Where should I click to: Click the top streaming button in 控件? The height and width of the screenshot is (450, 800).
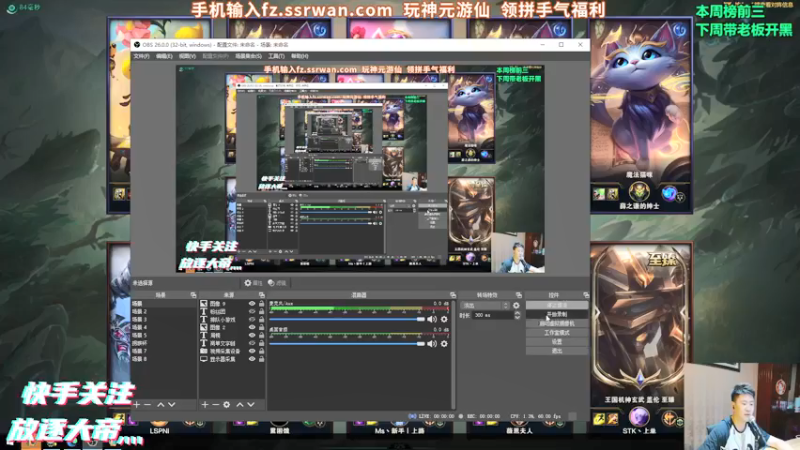coord(557,305)
